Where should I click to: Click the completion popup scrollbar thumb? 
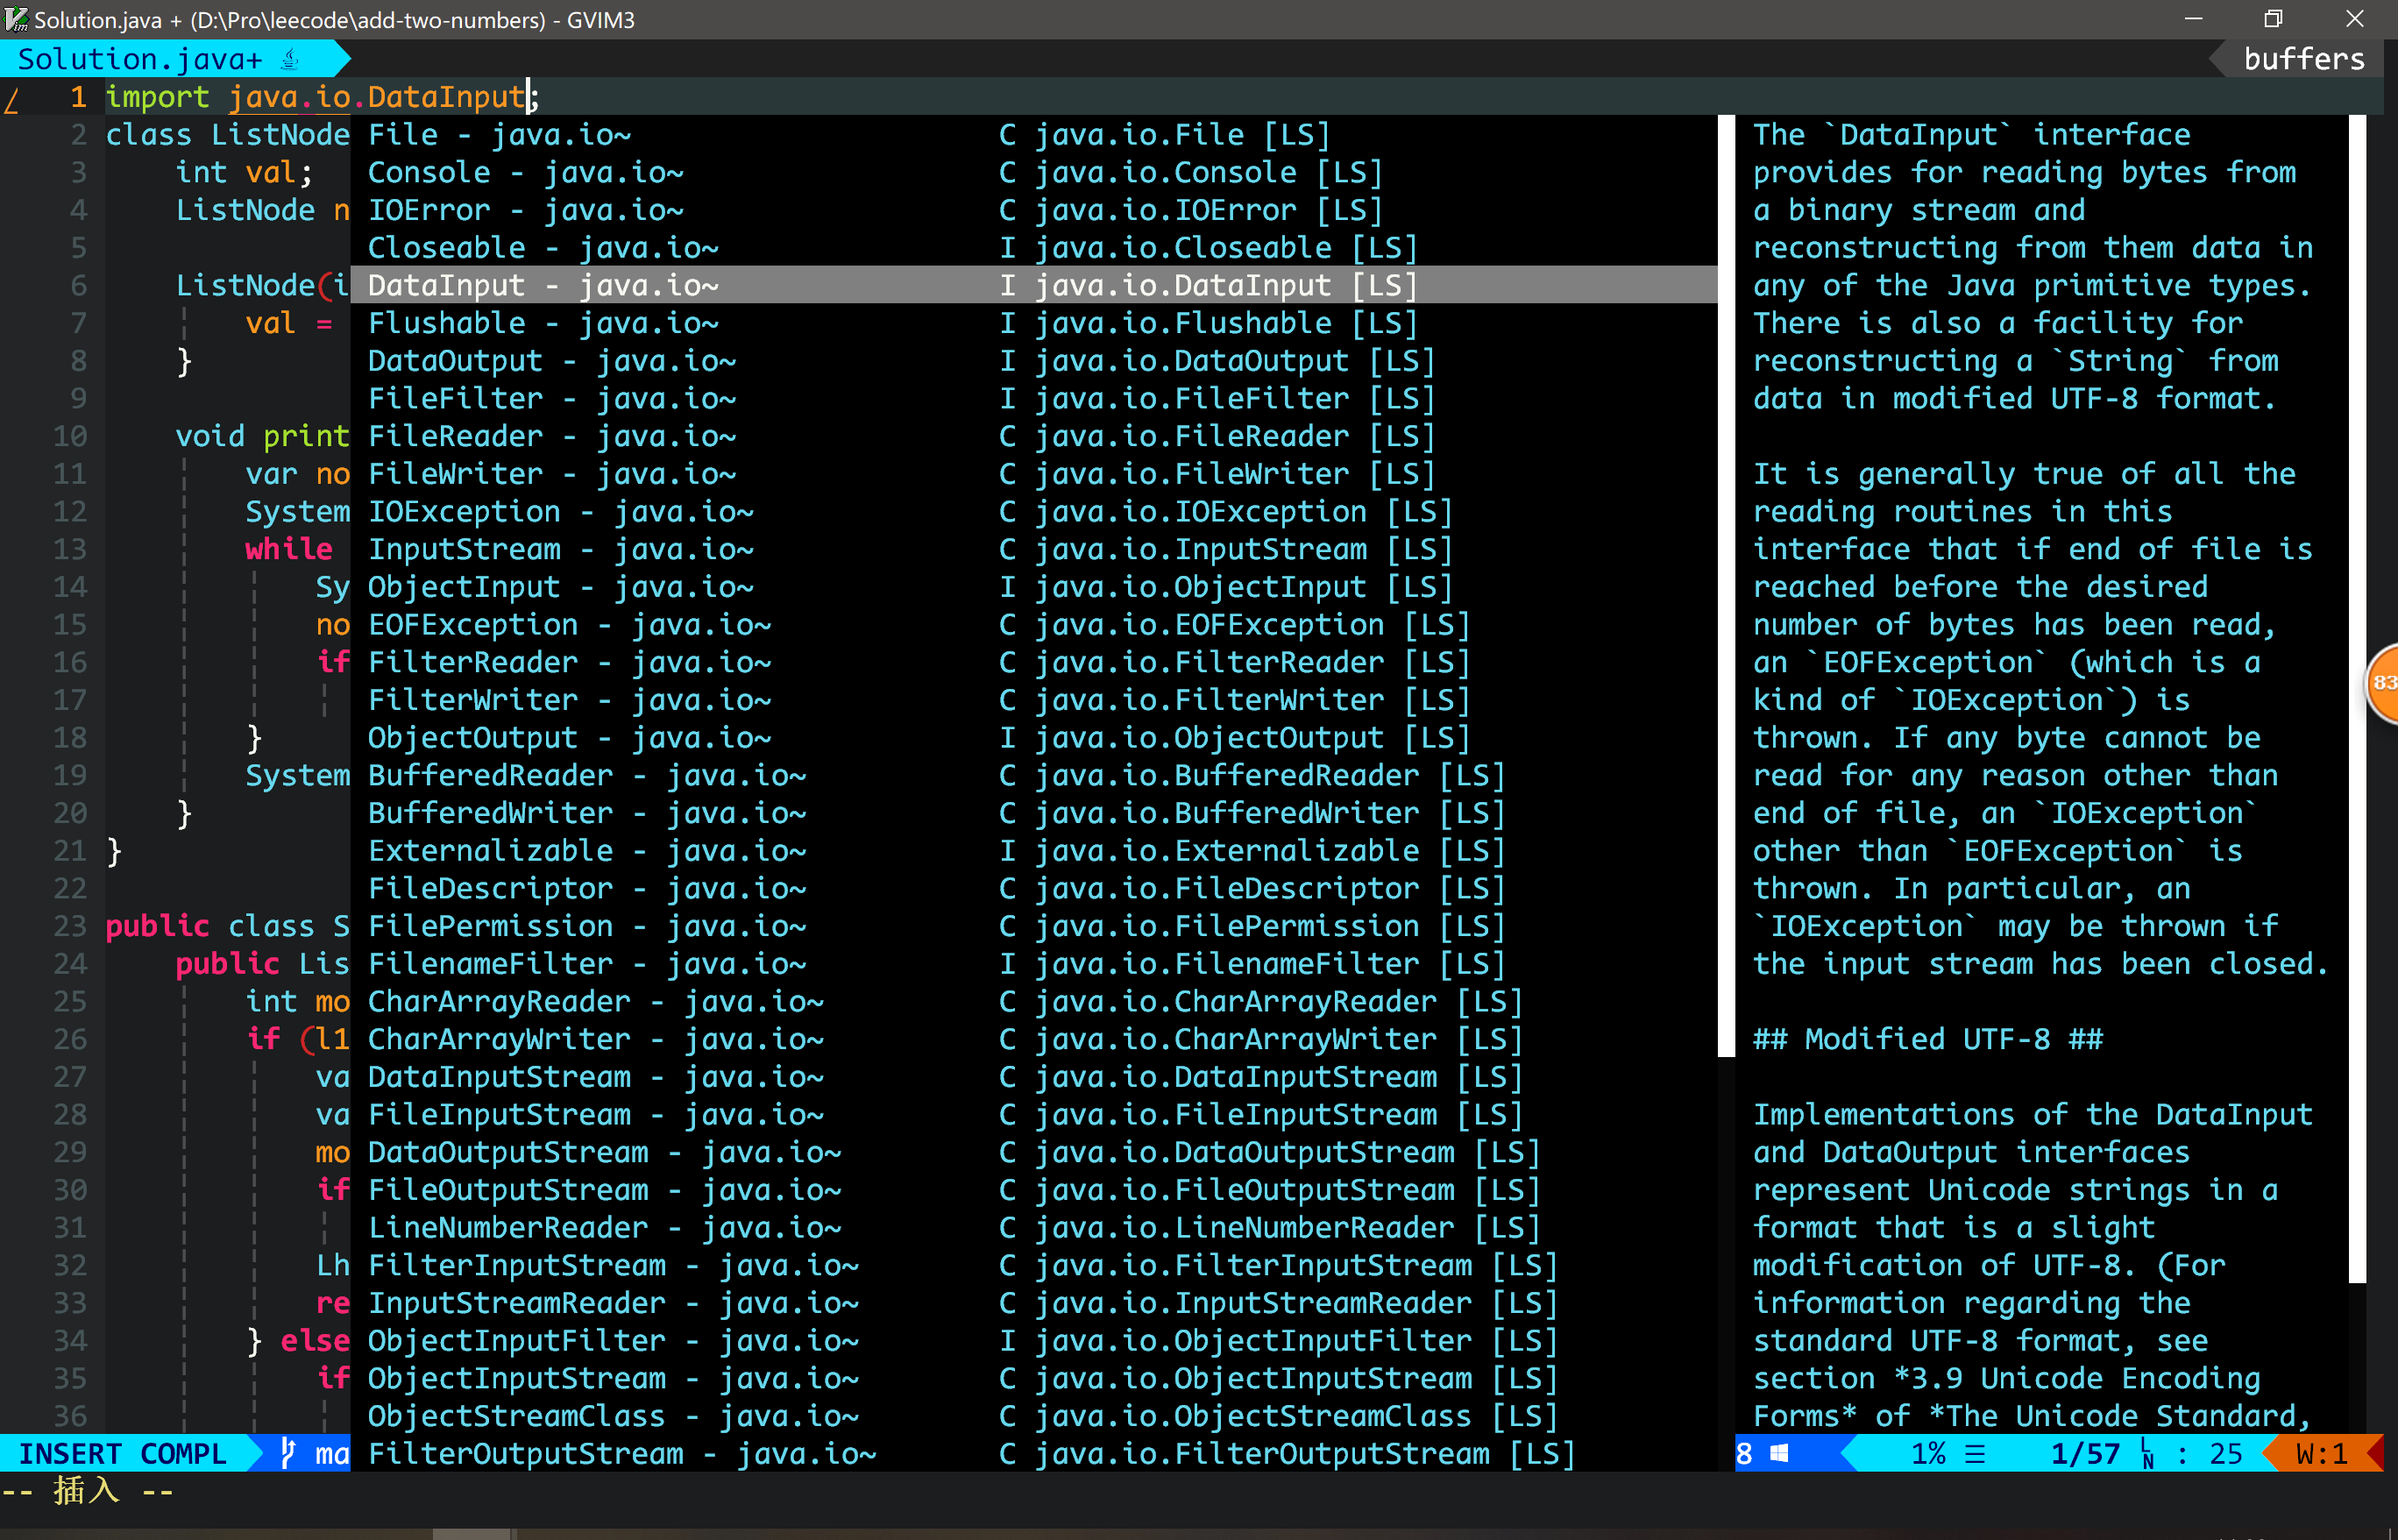pyautogui.click(x=1726, y=586)
